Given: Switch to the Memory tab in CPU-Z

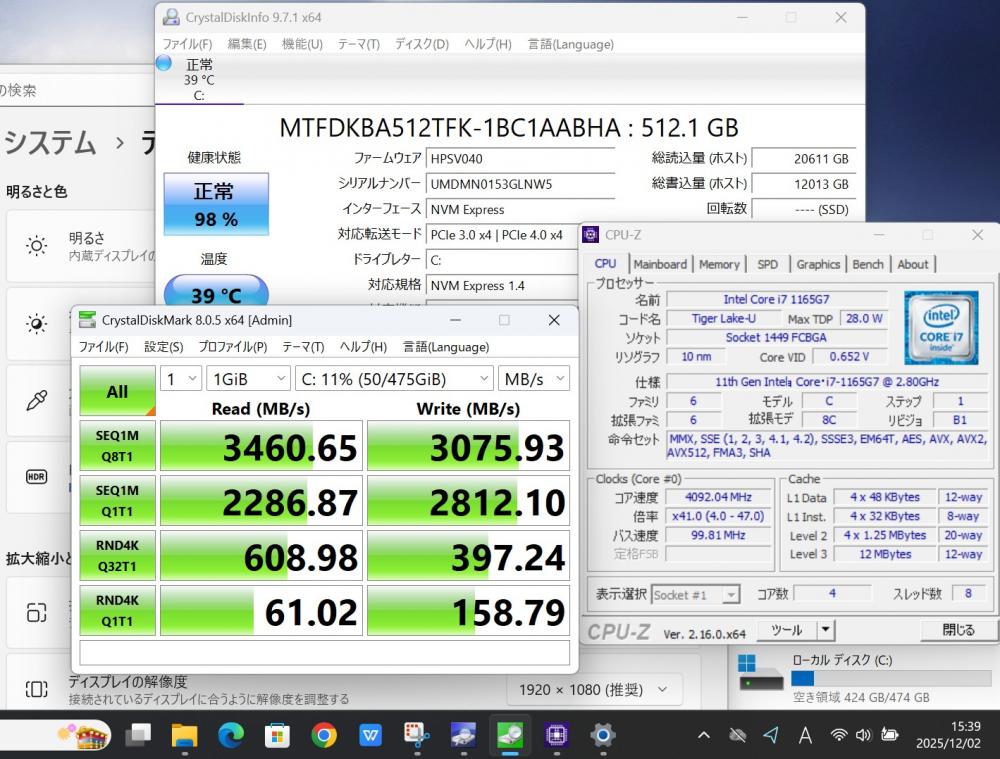Looking at the screenshot, I should tap(719, 264).
